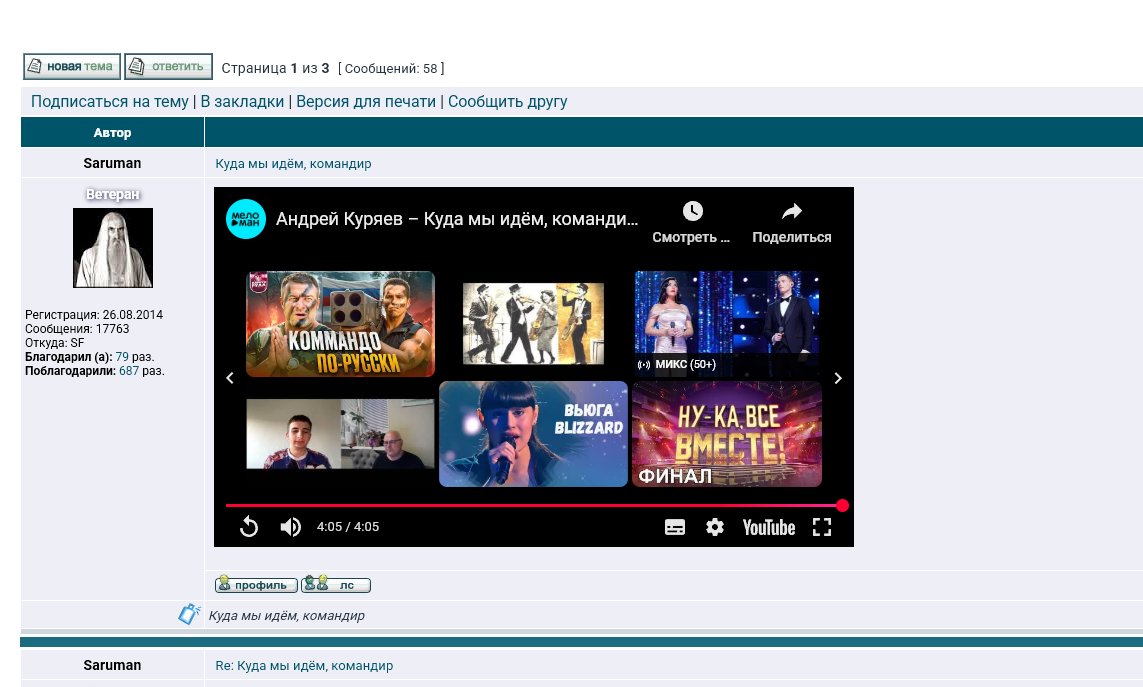
Task: Click the '[ Сообщений: 58 ]' counter text
Action: [391, 69]
